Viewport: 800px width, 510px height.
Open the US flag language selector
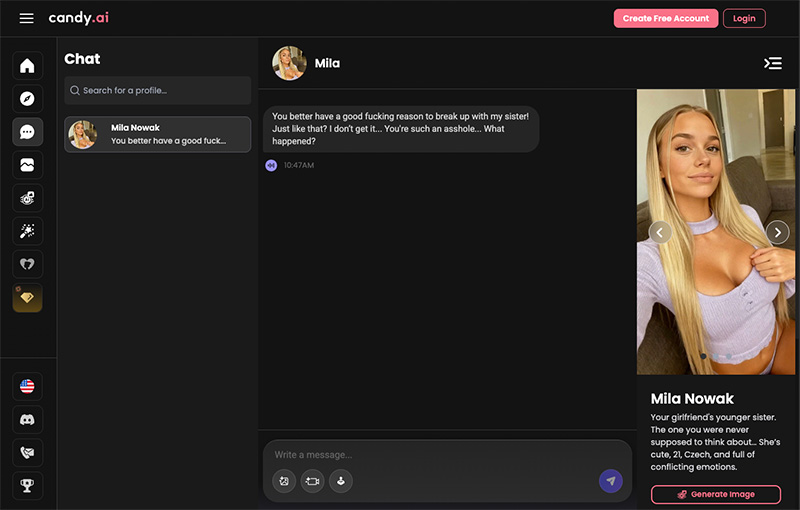pos(27,386)
